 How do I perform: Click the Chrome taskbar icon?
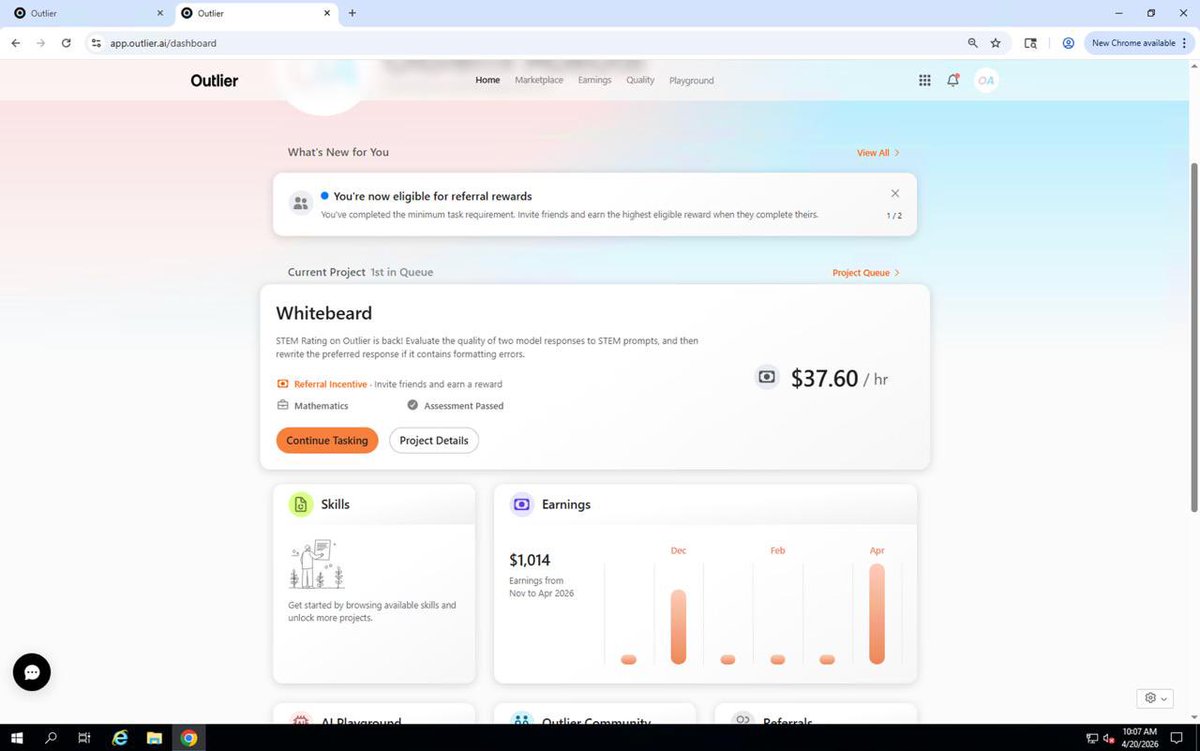point(188,738)
